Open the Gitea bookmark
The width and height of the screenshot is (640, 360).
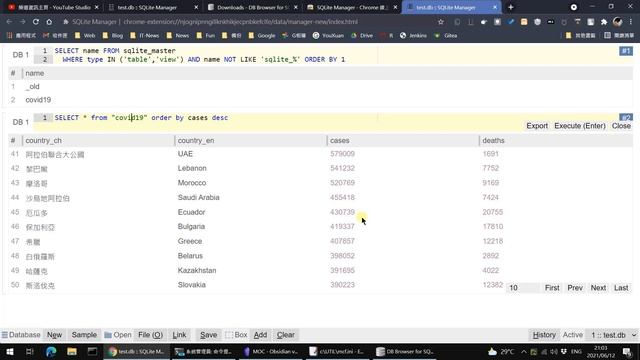pos(446,36)
